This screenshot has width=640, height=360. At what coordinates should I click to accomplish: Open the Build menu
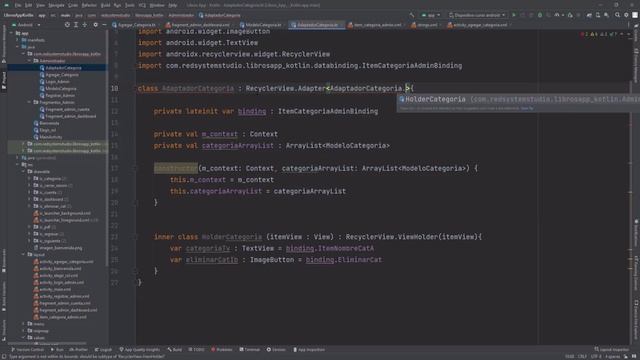(105, 5)
